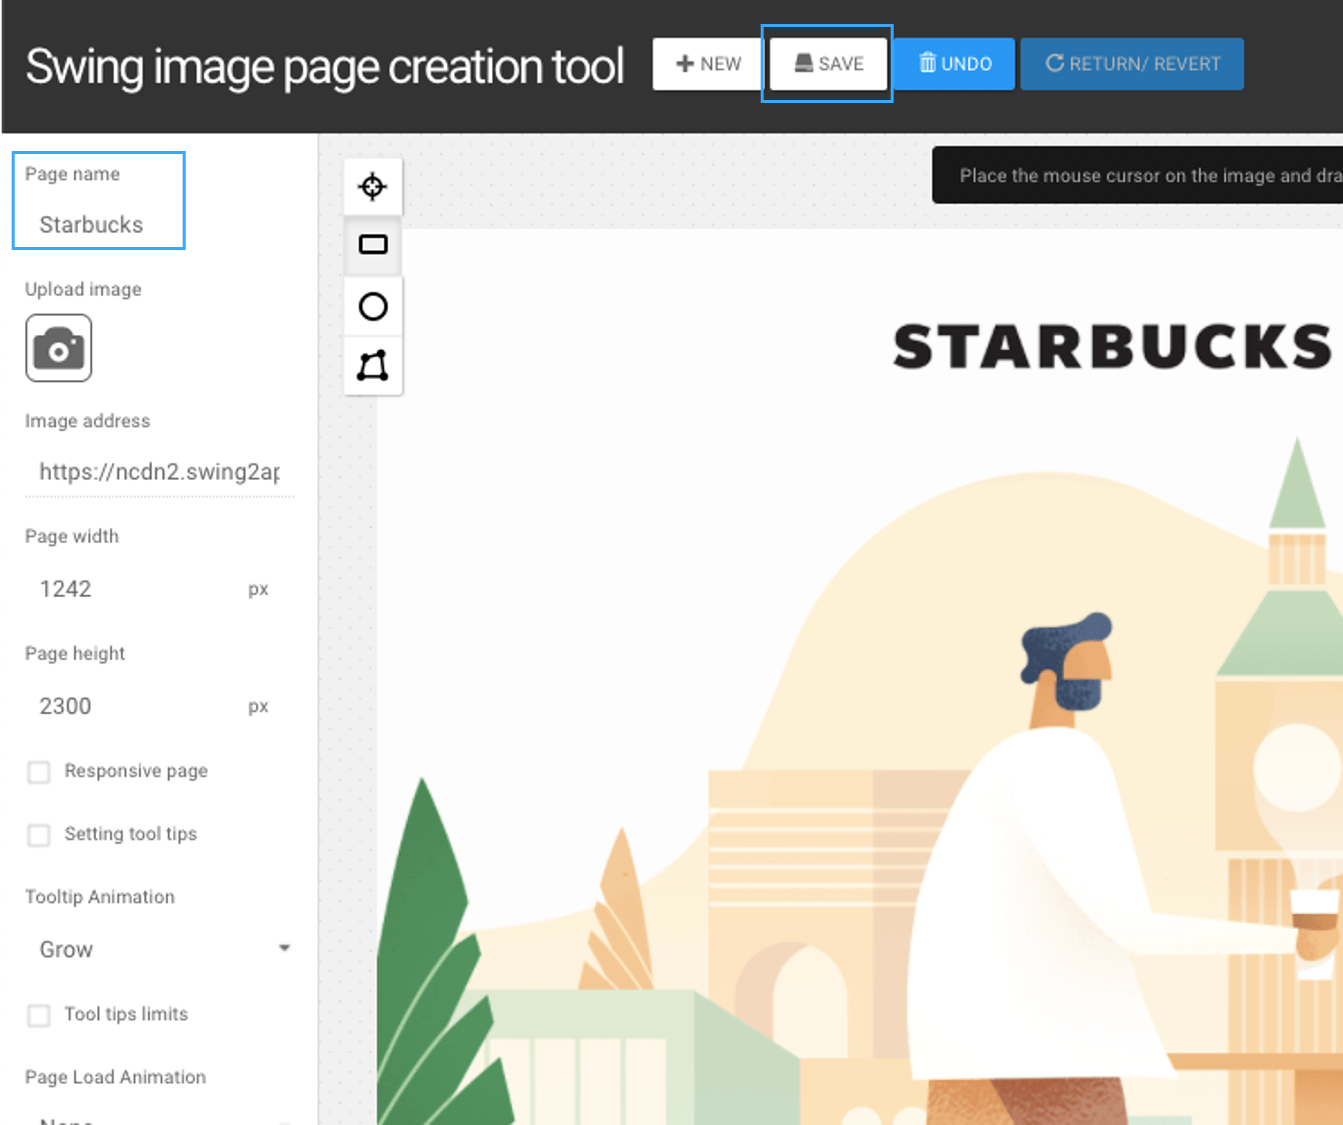
Task: Click the Tooltip Animation dropdown arrow
Action: coord(284,948)
